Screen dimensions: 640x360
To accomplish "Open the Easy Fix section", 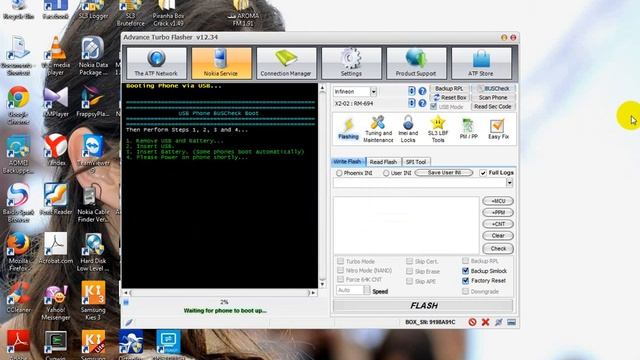I will tap(498, 129).
